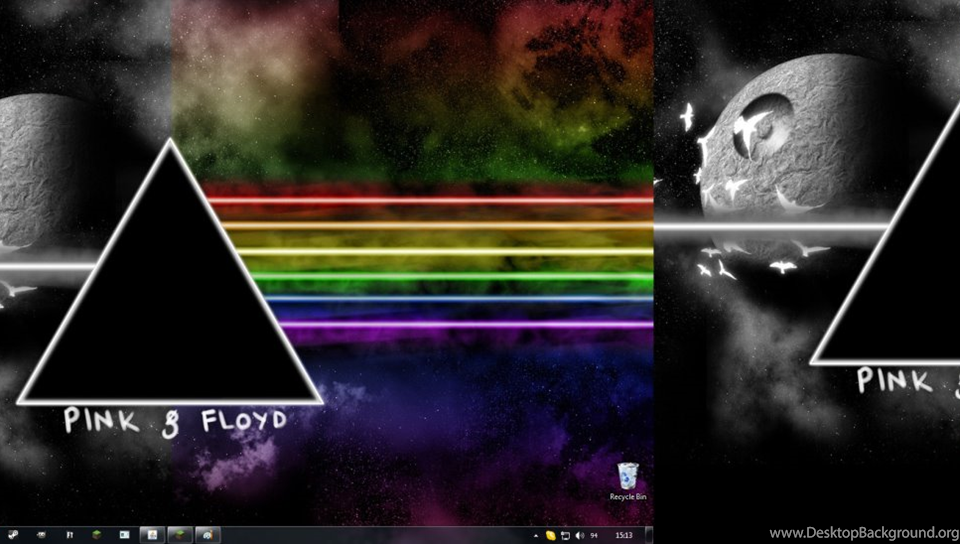Switch to the running Minecraft grass block window
Screen dimensions: 960x544
(x=180, y=535)
